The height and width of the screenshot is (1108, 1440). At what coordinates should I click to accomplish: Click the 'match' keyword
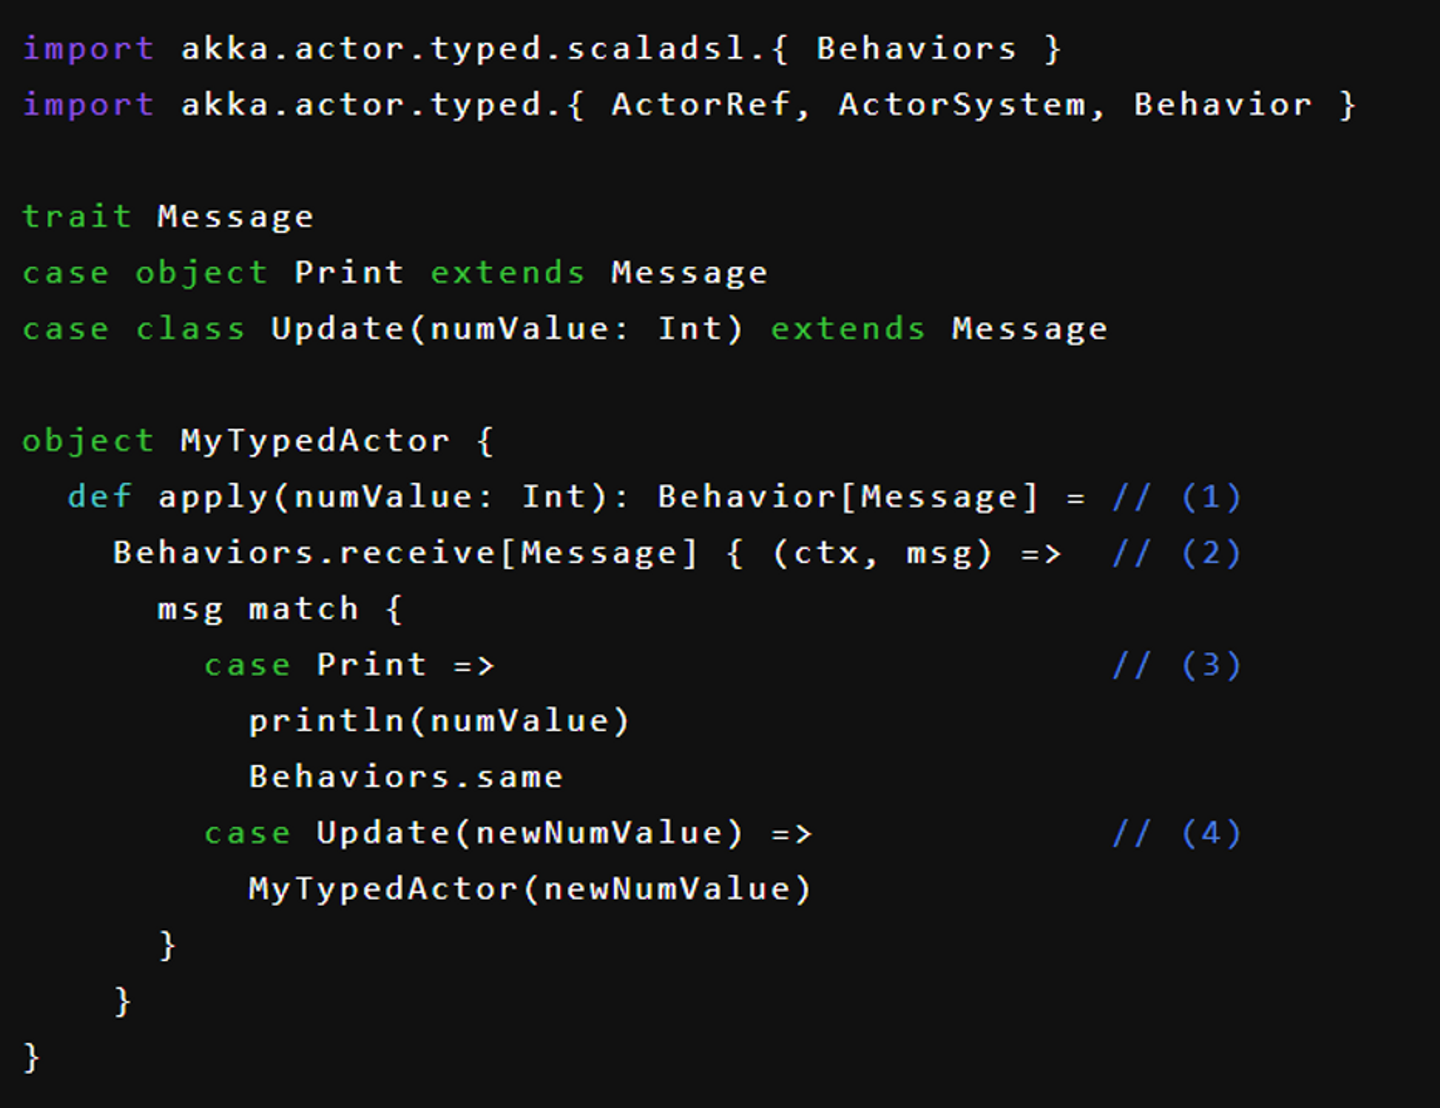pos(303,608)
